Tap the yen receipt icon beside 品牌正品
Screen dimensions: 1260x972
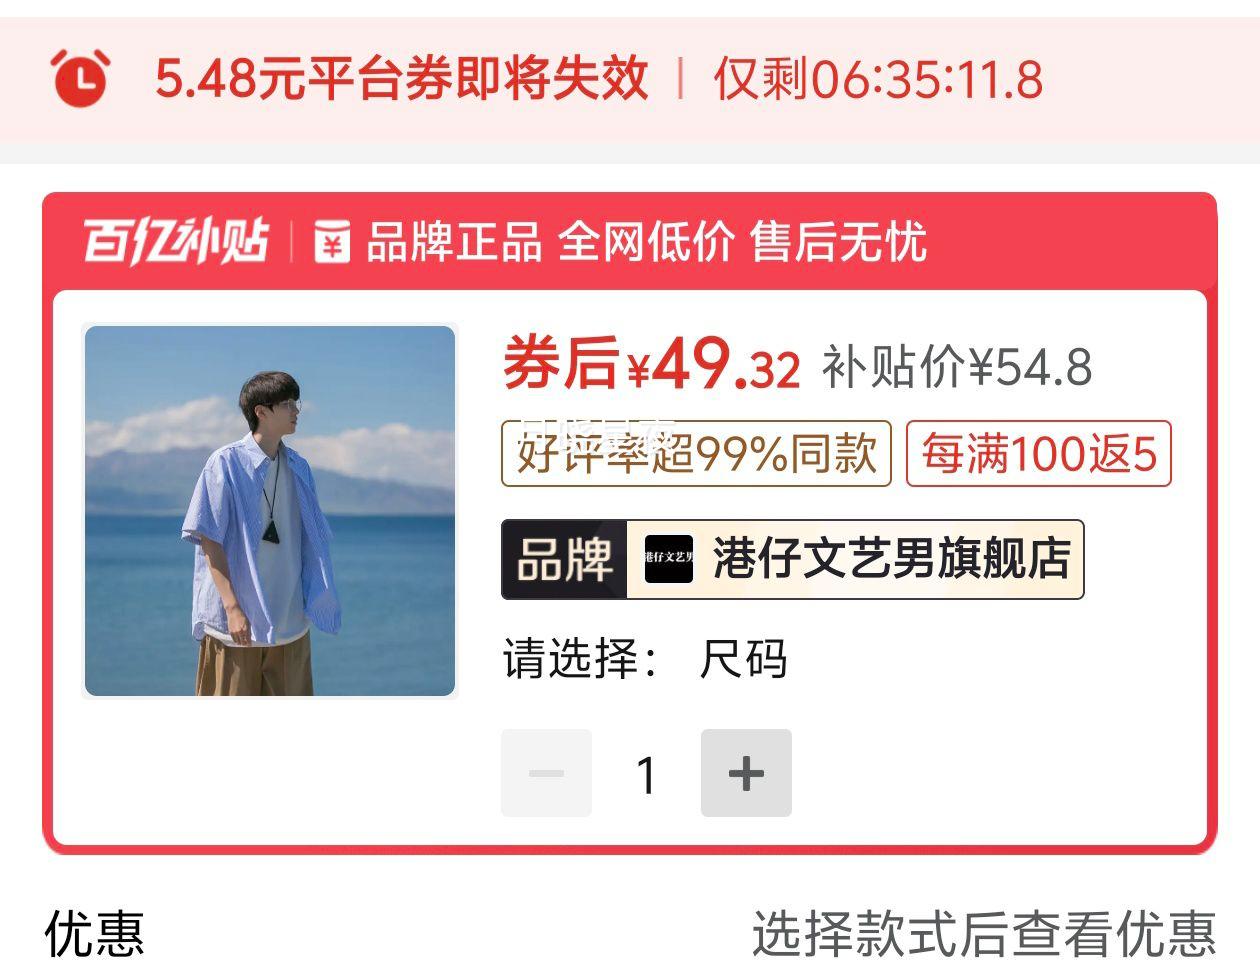pyautogui.click(x=332, y=242)
